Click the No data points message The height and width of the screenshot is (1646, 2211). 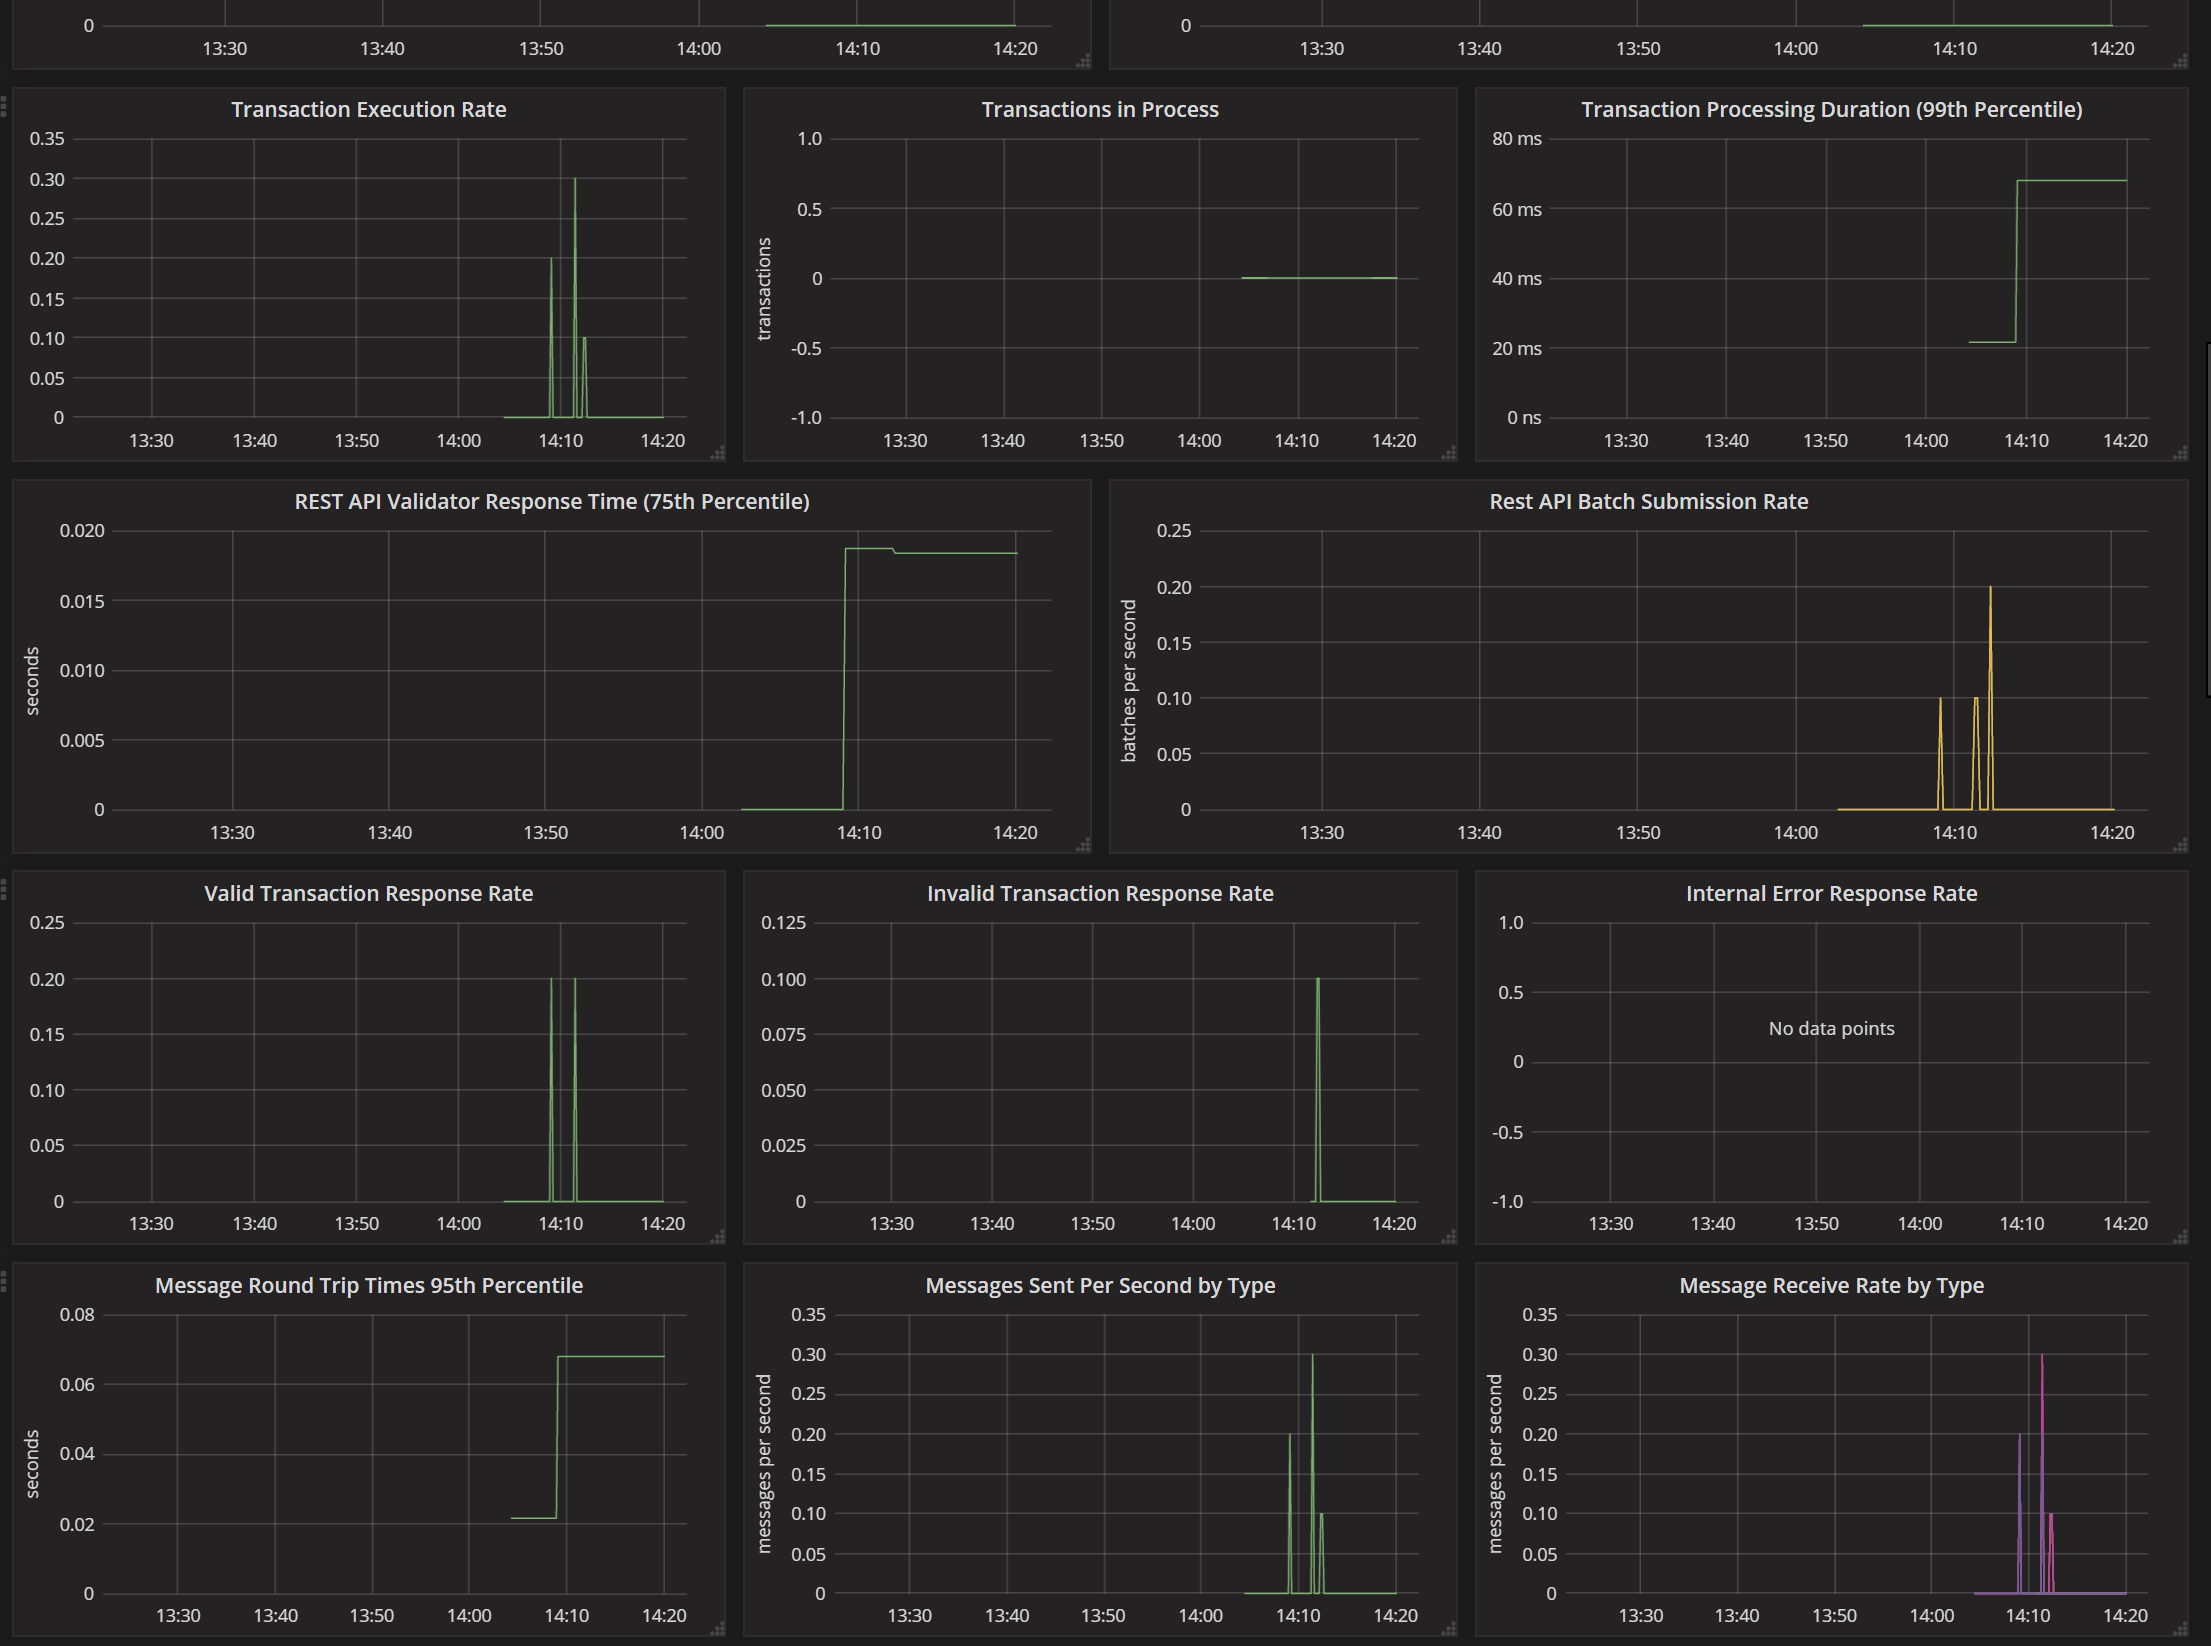coord(1831,1028)
